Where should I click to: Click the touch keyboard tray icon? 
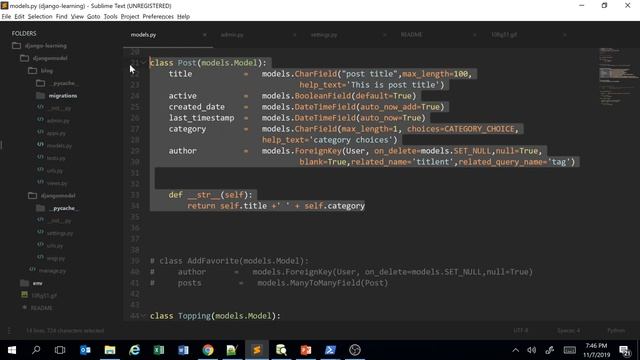(569, 350)
